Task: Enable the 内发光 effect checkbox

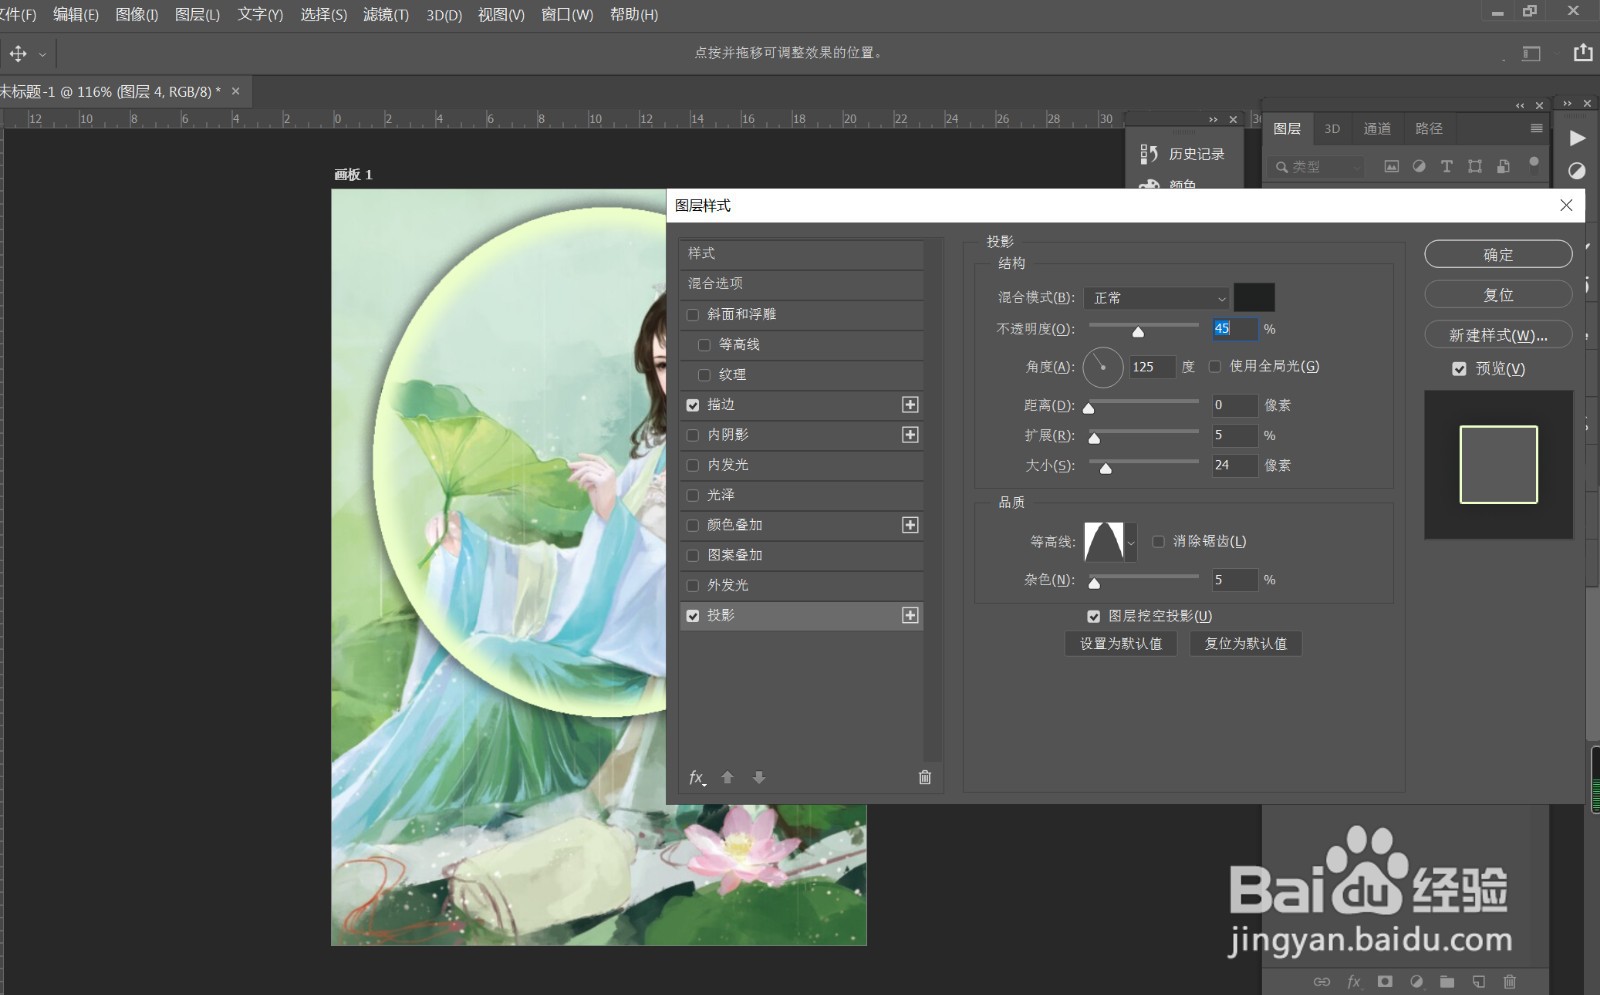Action: 693,465
